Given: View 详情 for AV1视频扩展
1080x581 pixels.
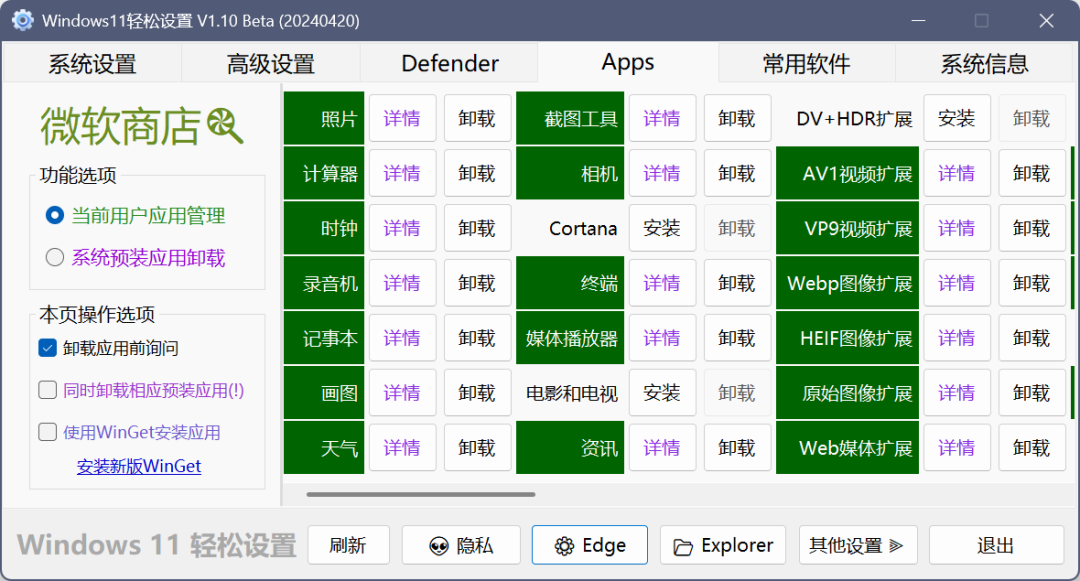Looking at the screenshot, I should click(957, 173).
